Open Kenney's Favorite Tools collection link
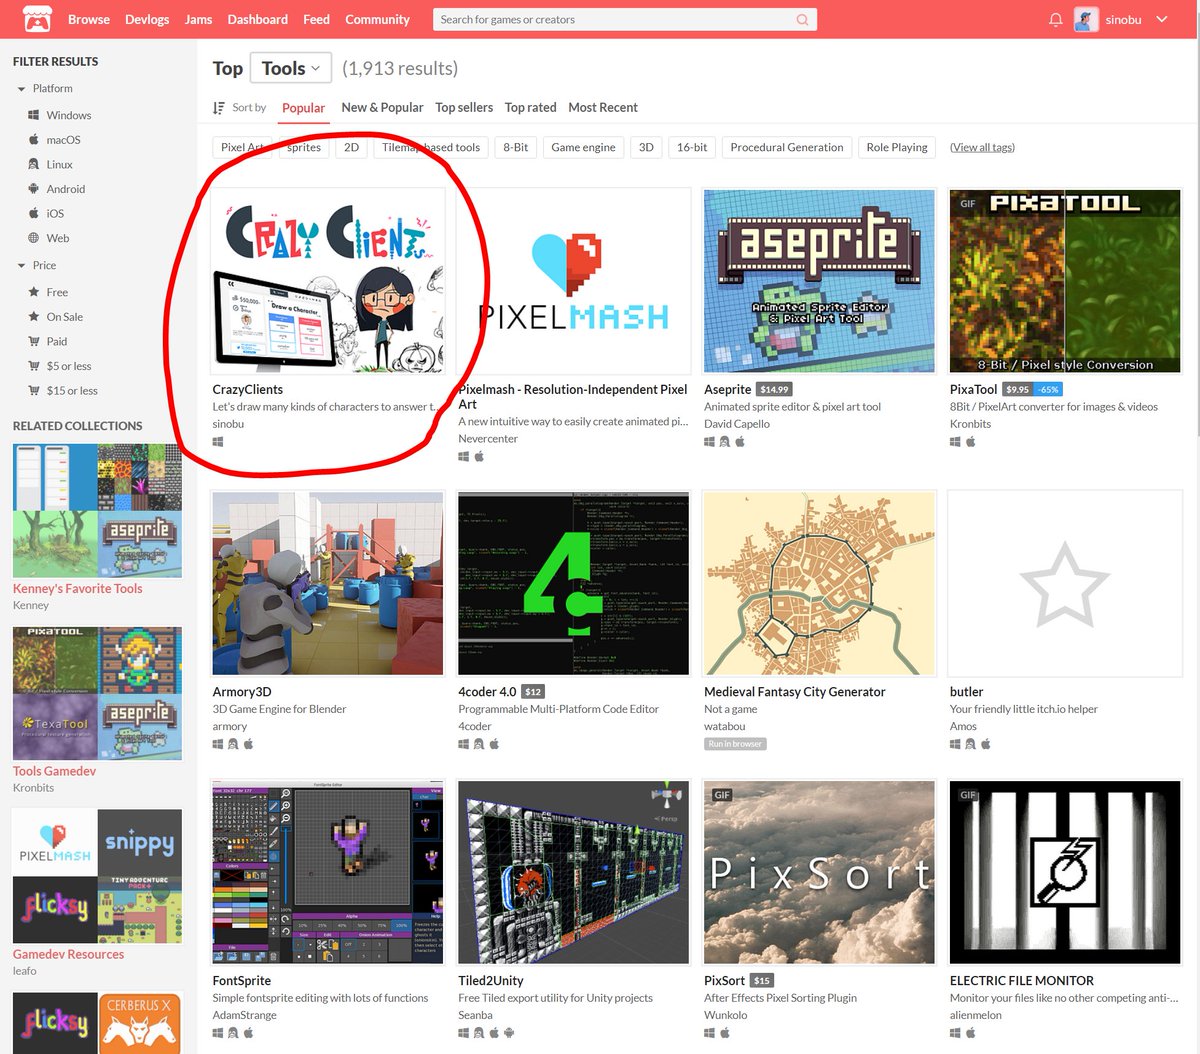Screen dimensions: 1200x1054 pyautogui.click(x=78, y=589)
